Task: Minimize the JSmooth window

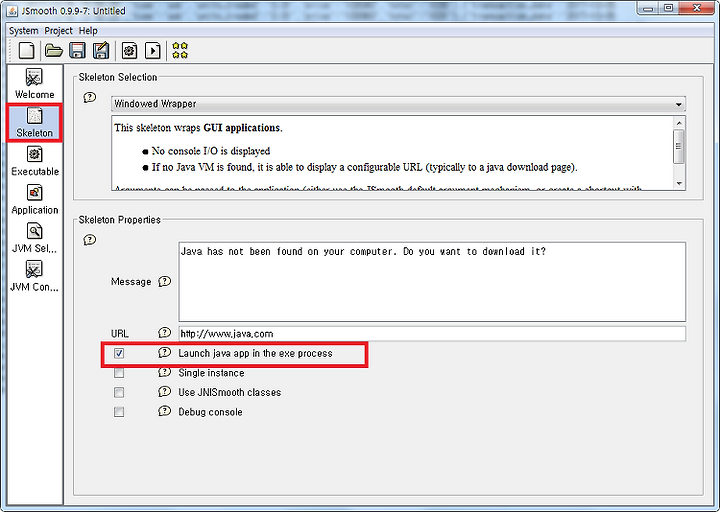Action: tap(648, 9)
